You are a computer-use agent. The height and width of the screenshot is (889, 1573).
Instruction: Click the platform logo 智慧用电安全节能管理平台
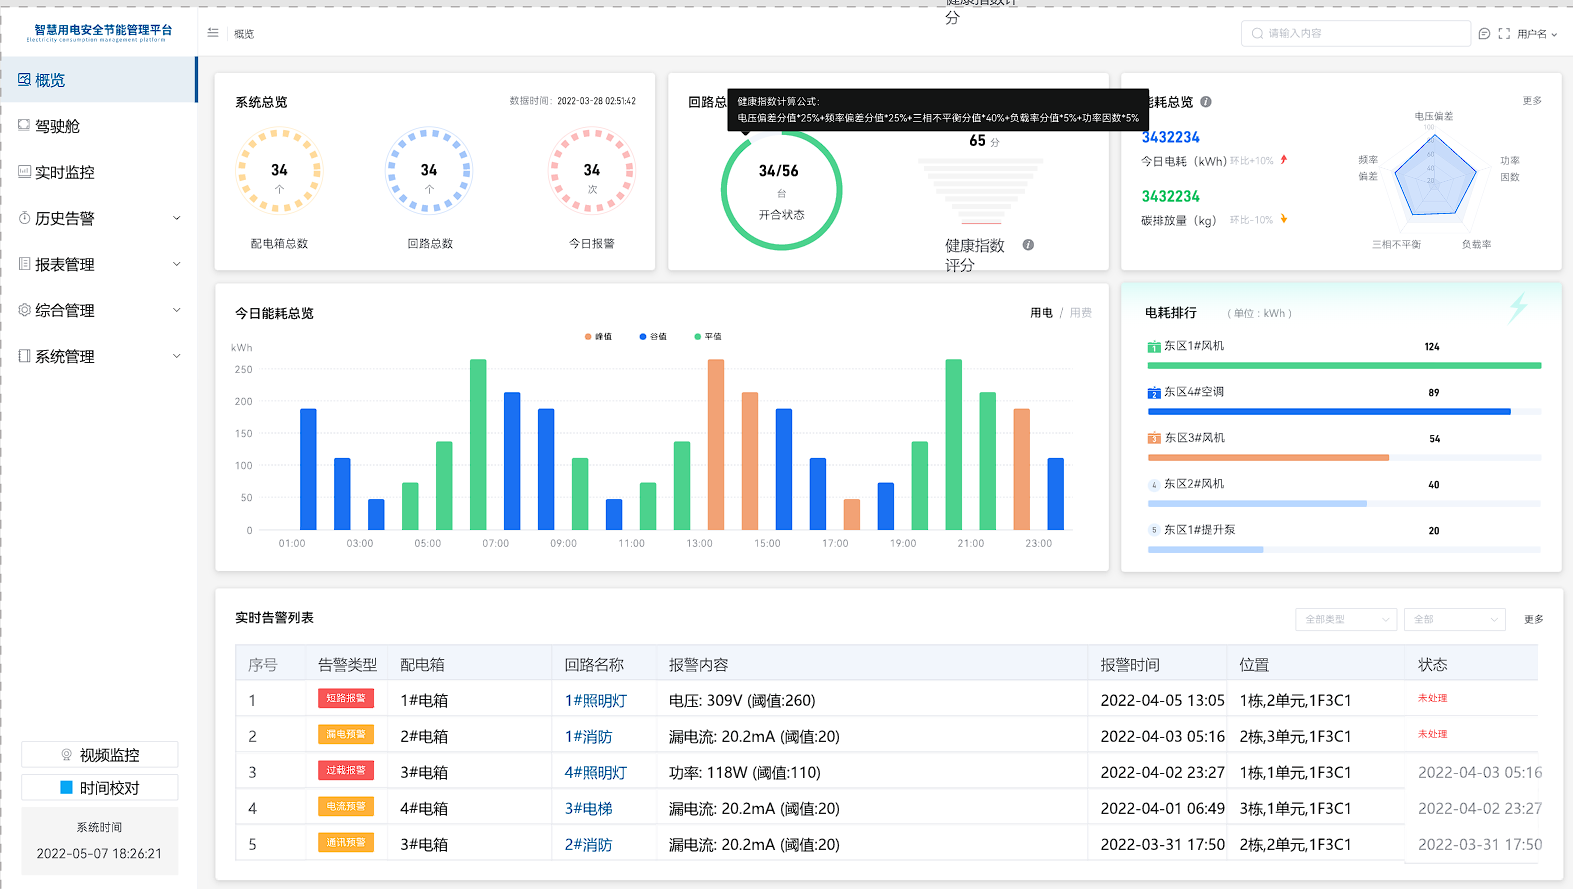[x=100, y=33]
